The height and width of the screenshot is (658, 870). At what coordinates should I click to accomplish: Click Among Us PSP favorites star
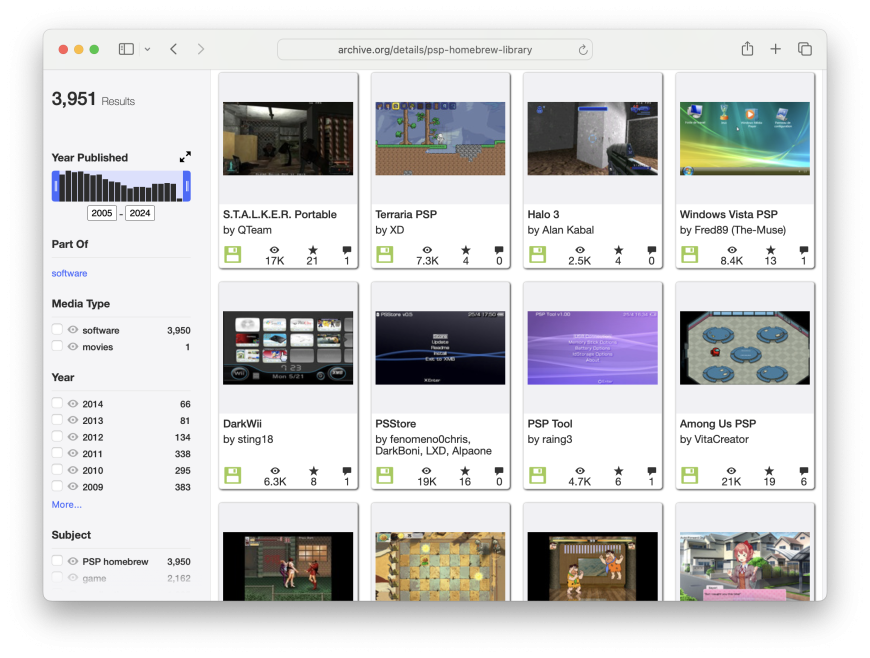coord(770,471)
